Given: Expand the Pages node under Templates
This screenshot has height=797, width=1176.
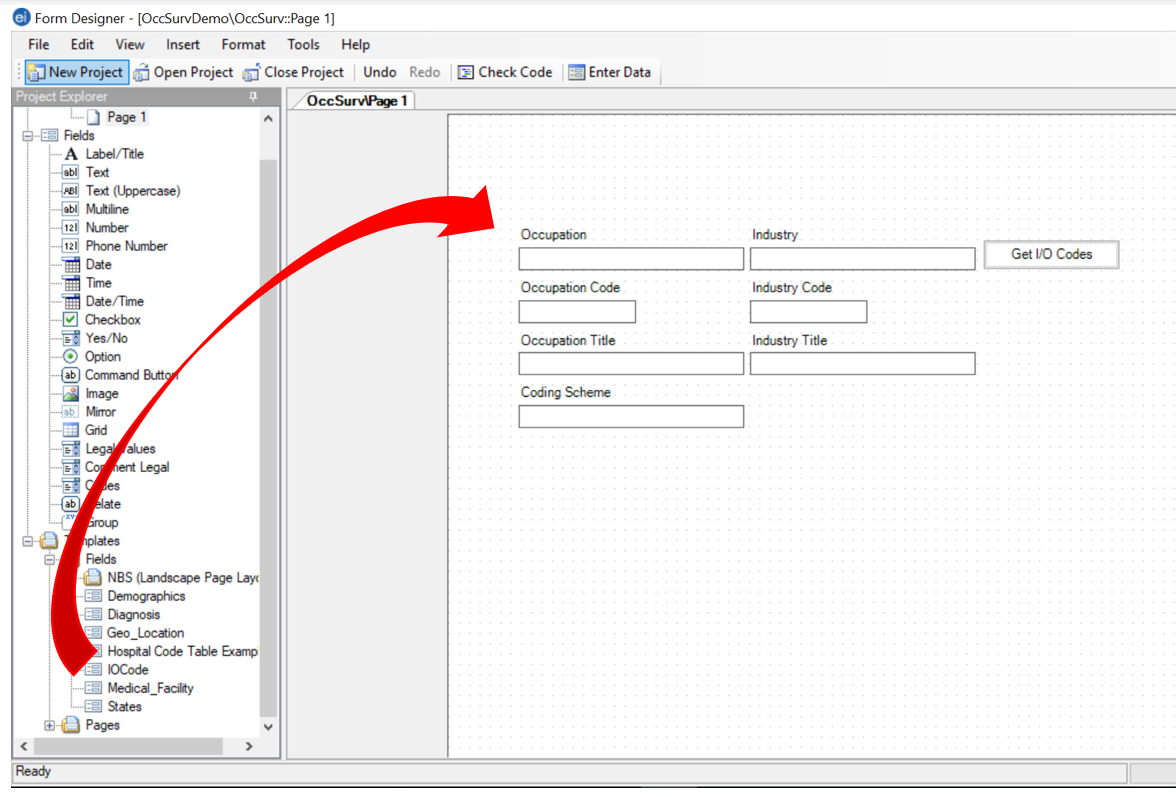Looking at the screenshot, I should click(x=50, y=725).
